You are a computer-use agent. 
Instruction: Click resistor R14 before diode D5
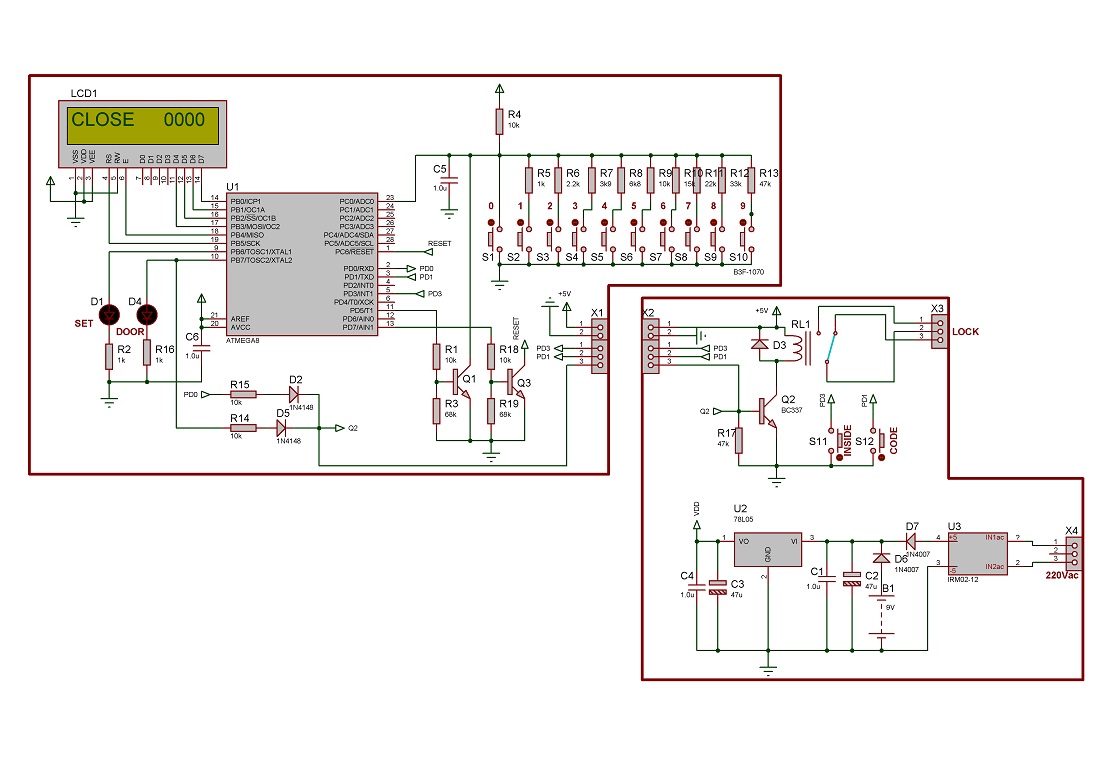pos(243,428)
